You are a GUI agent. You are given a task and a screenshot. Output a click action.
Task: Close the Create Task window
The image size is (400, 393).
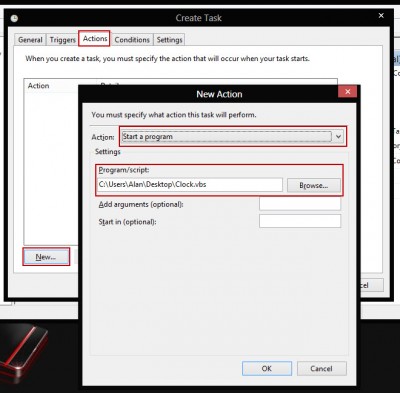point(381,16)
